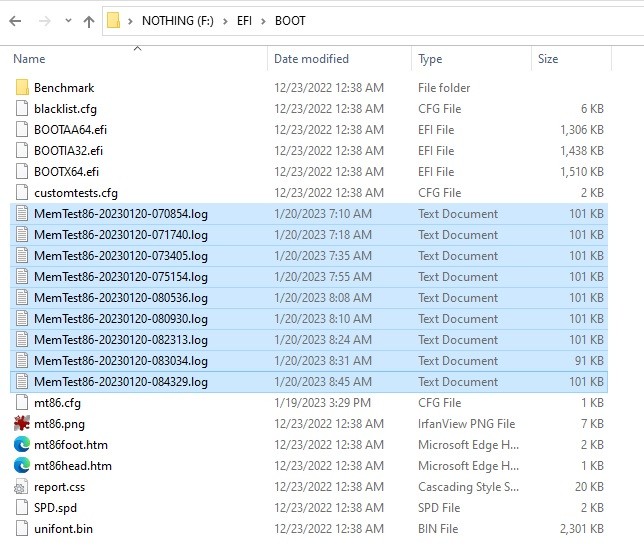This screenshot has height=553, width=644.
Task: Click the date 1/20/2023 7:55 AM
Action: 323,276
